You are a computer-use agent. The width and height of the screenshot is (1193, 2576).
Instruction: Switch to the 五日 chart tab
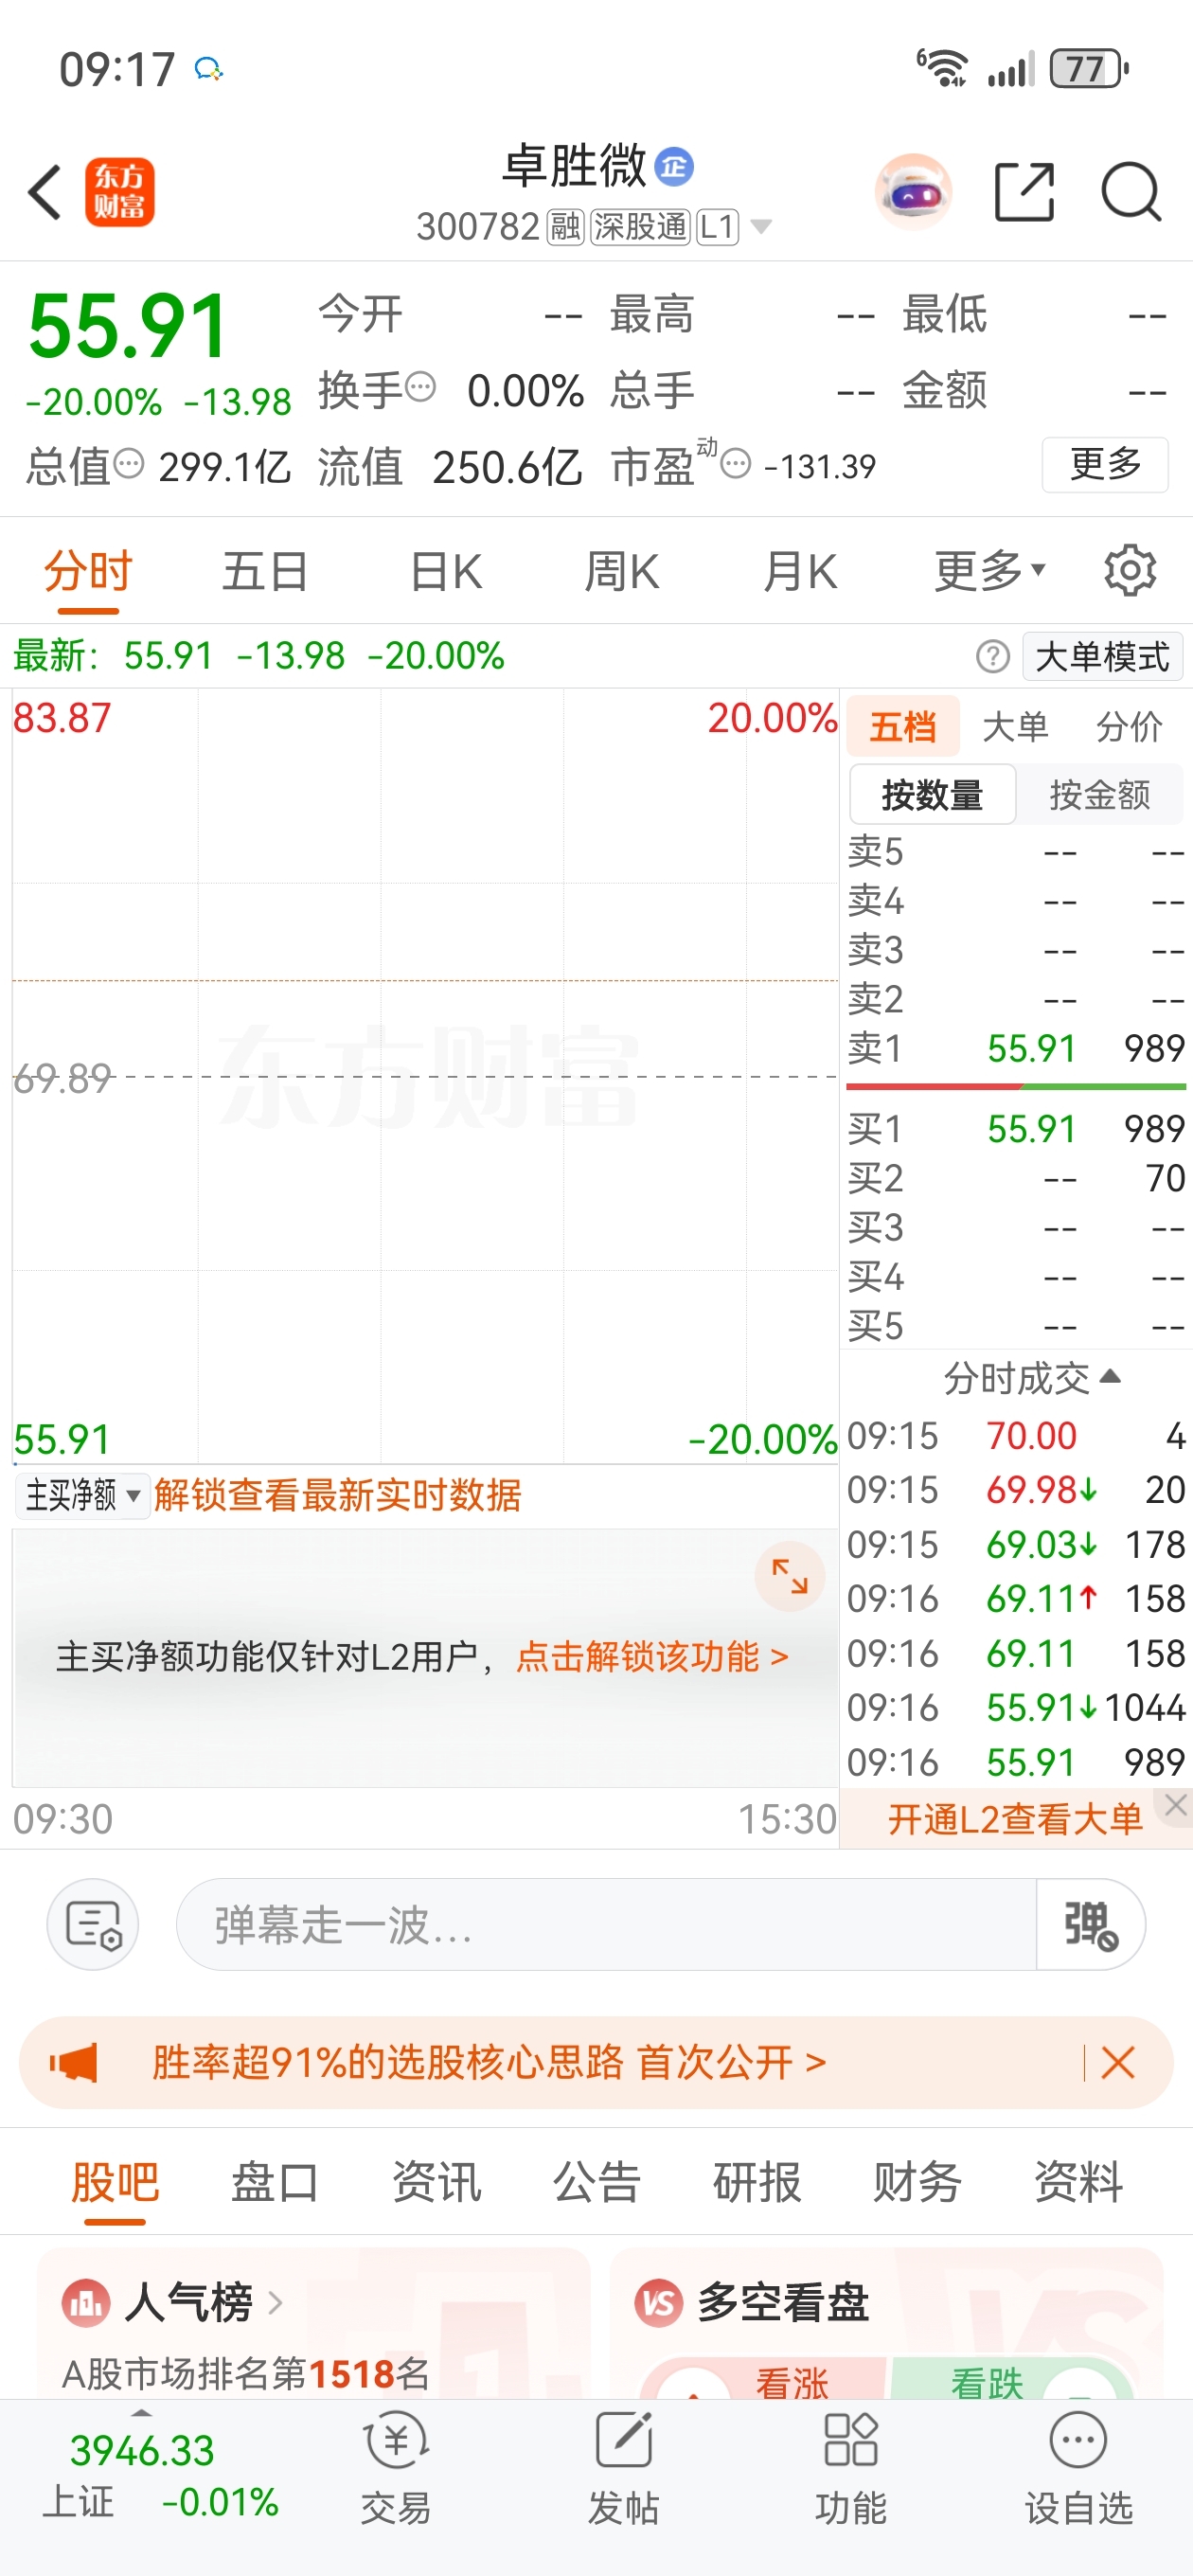265,572
